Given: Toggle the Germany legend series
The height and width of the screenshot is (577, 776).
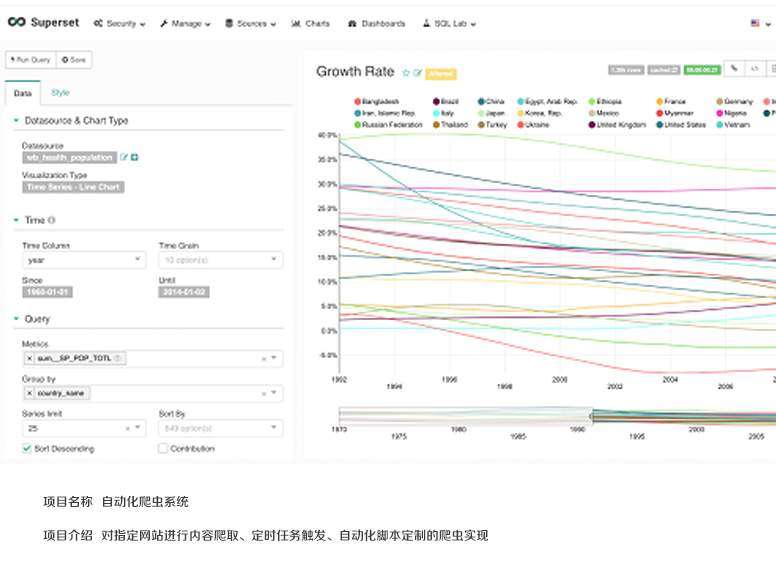Looking at the screenshot, I should (x=734, y=101).
